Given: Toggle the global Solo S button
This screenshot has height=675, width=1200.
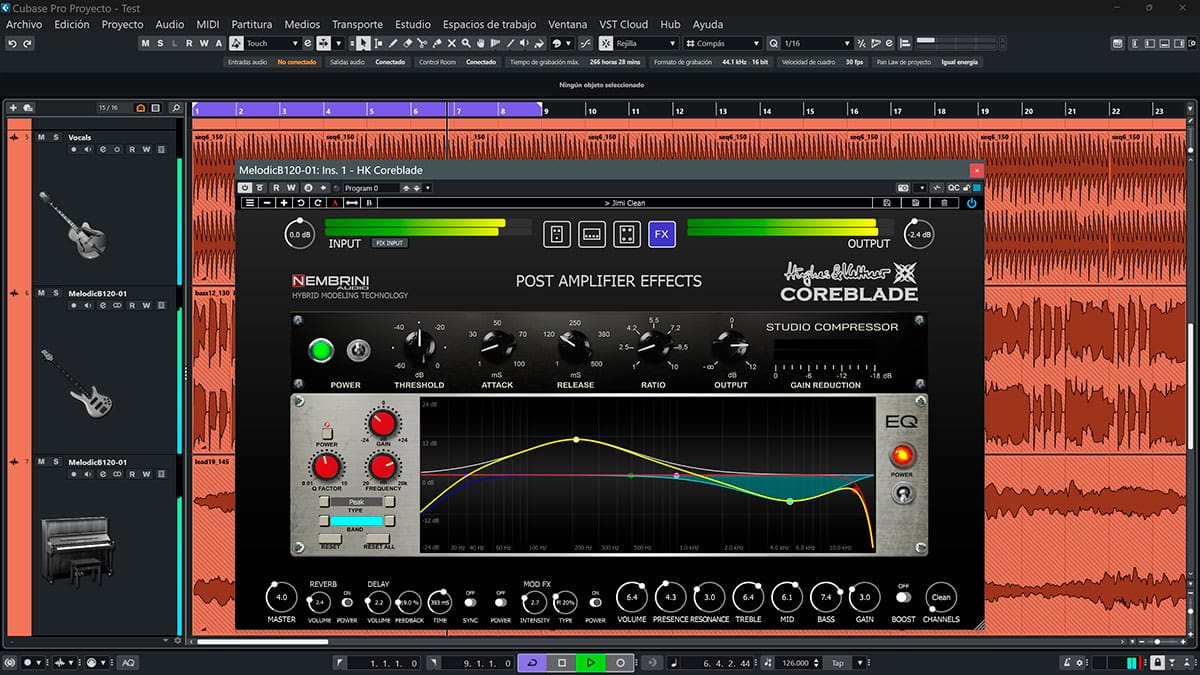Looking at the screenshot, I should [161, 44].
